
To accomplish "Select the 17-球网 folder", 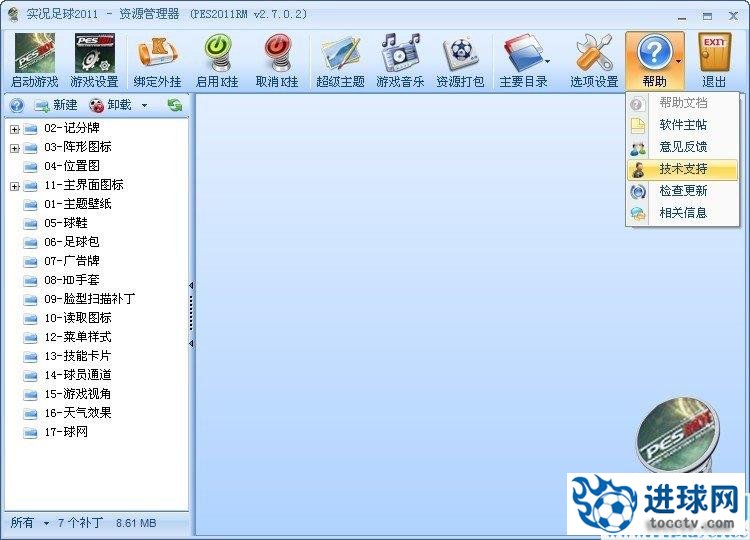I will 66,432.
